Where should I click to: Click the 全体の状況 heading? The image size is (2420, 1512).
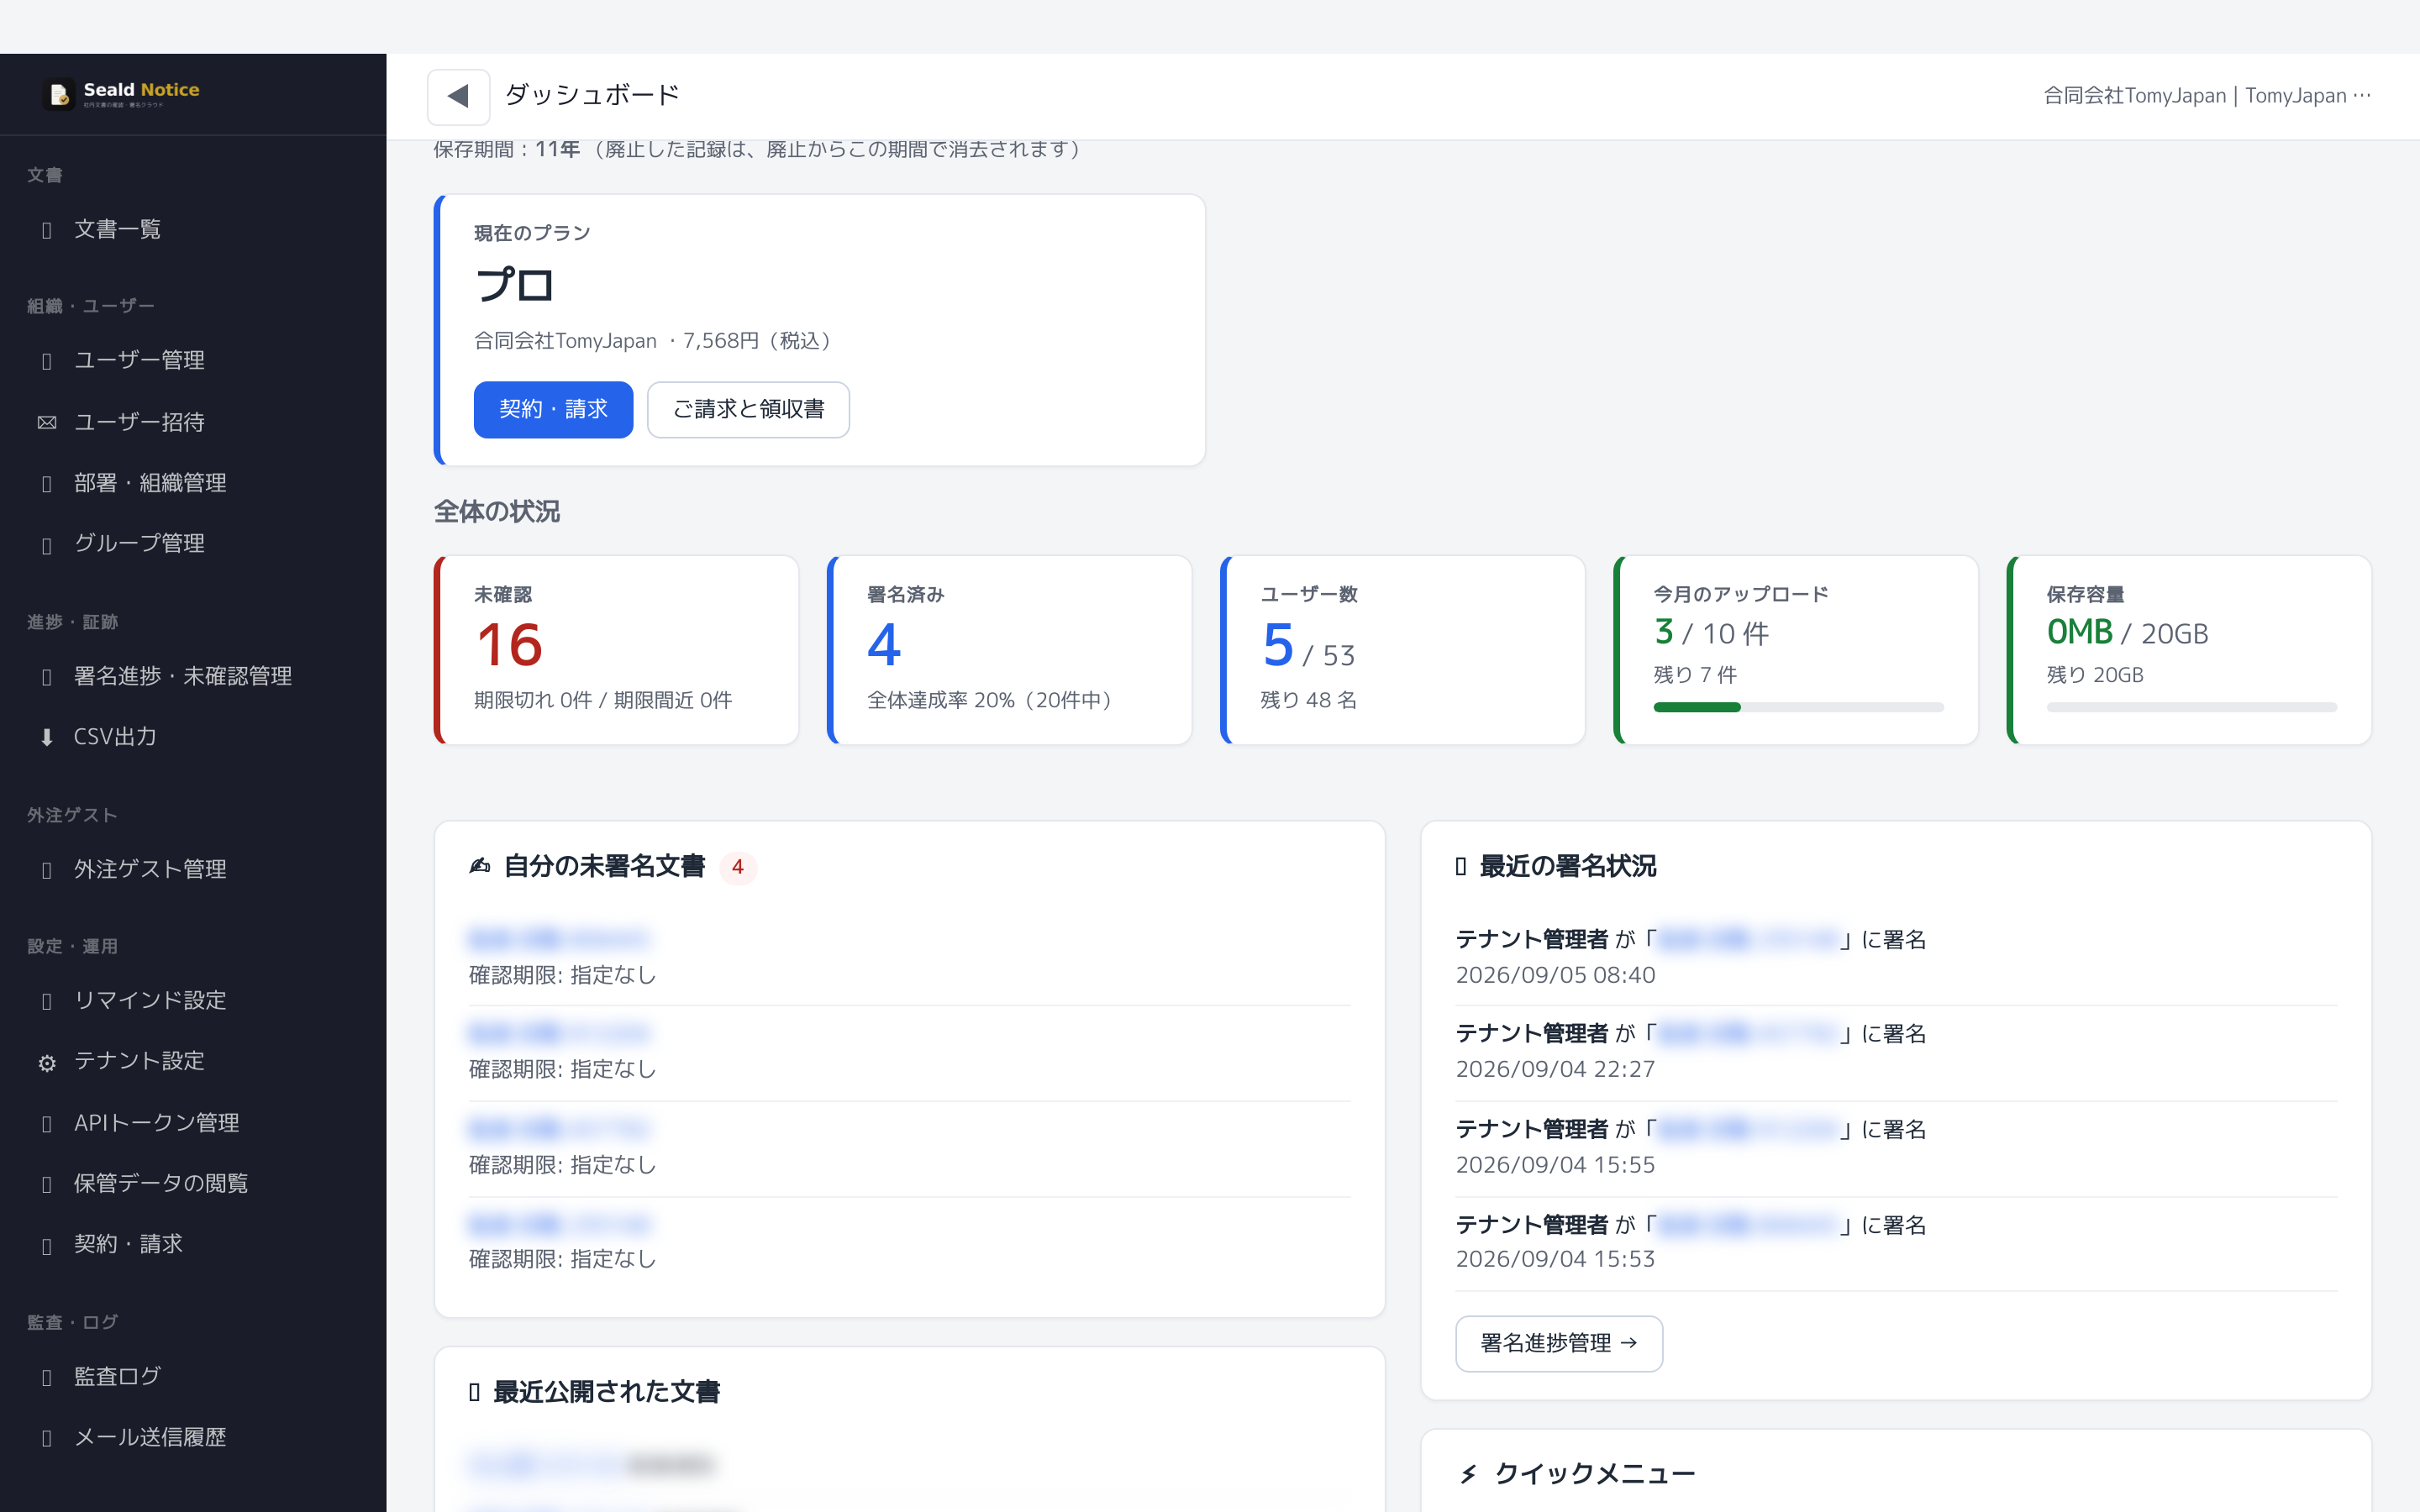point(497,512)
